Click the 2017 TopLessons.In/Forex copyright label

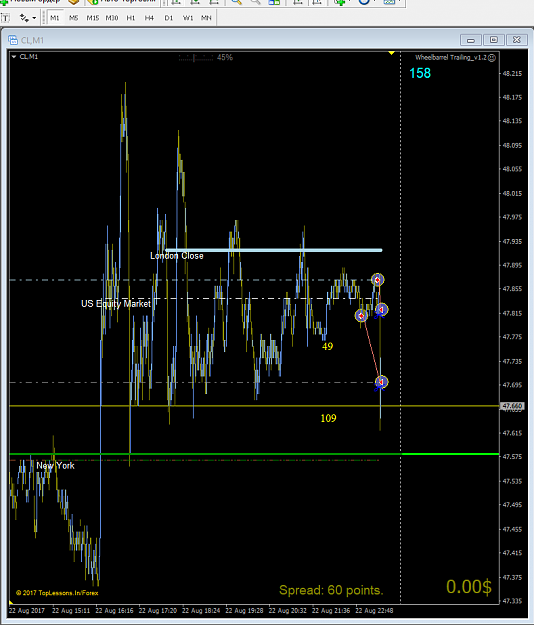[57, 593]
